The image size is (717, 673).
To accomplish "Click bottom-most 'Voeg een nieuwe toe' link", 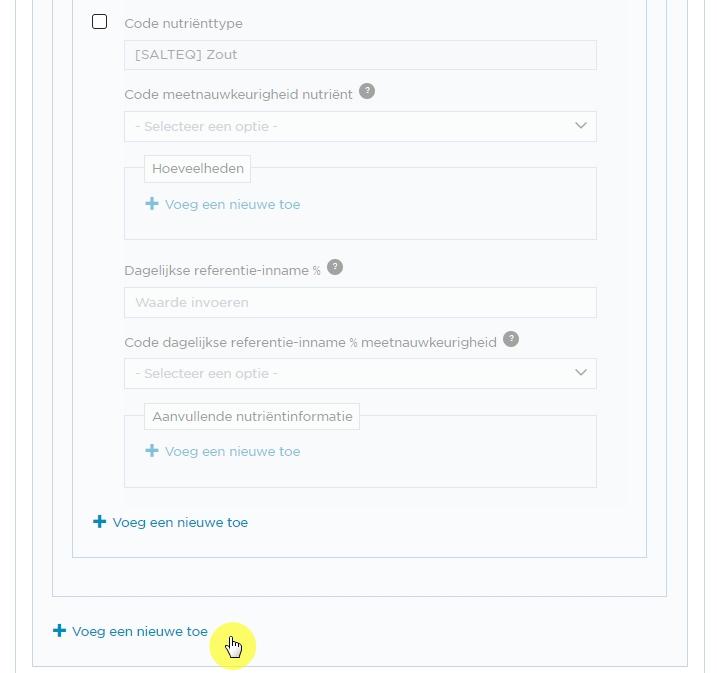I will (x=140, y=631).
